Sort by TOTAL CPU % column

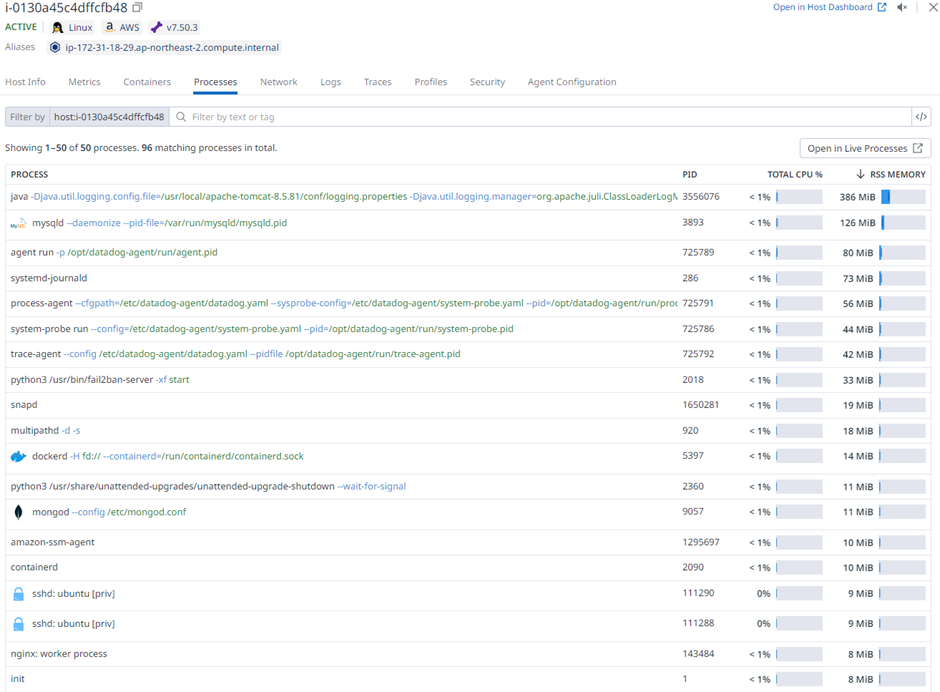[795, 174]
